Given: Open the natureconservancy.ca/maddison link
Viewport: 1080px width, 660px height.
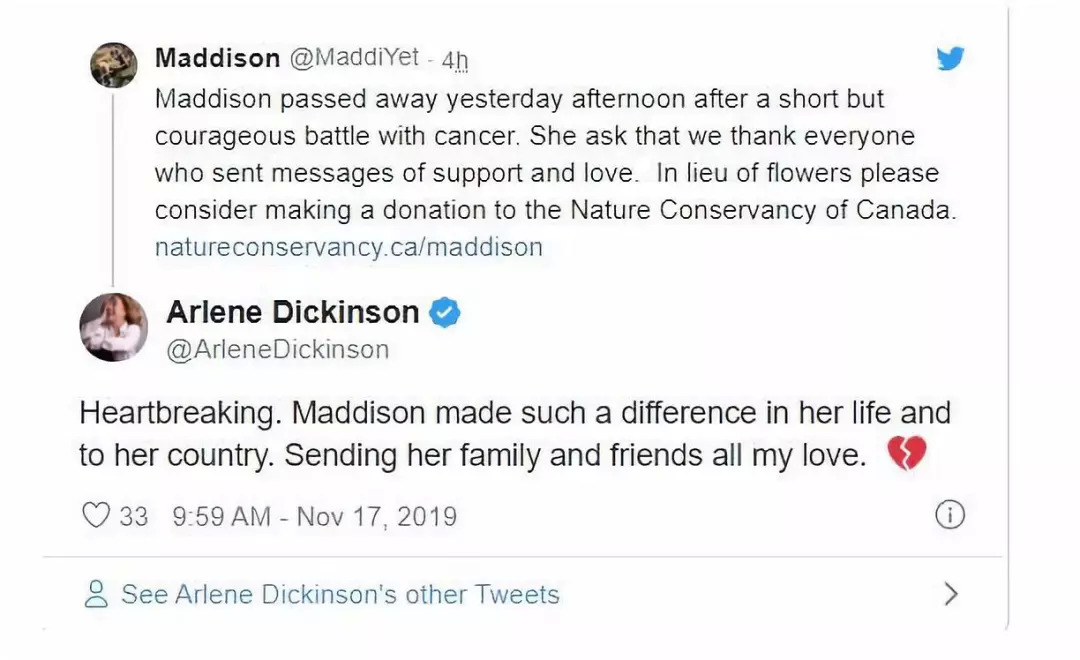Looking at the screenshot, I should (348, 247).
